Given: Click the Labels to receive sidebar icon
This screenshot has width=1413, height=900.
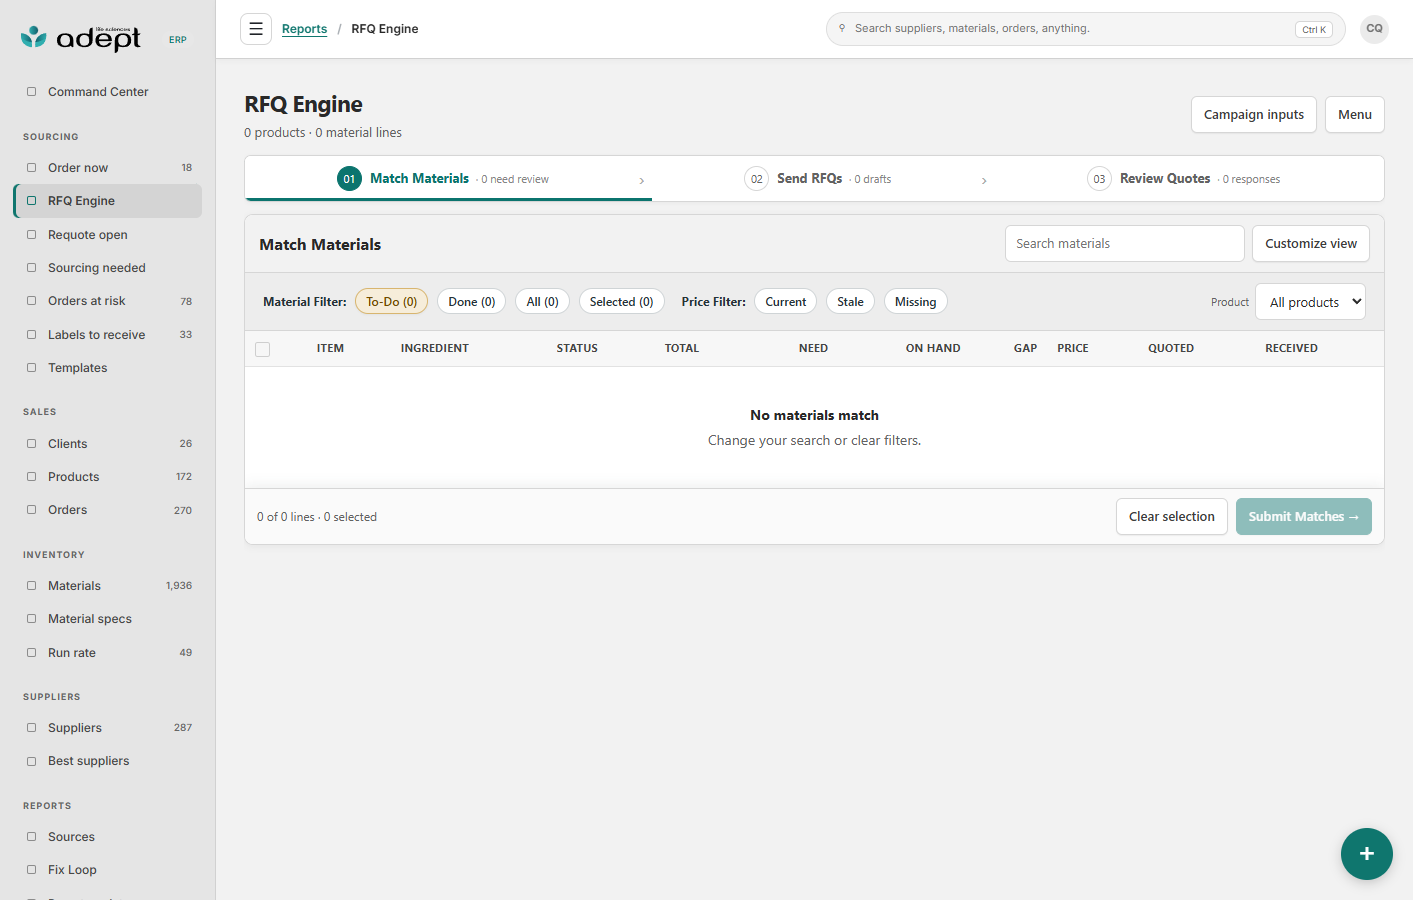Looking at the screenshot, I should [31, 335].
